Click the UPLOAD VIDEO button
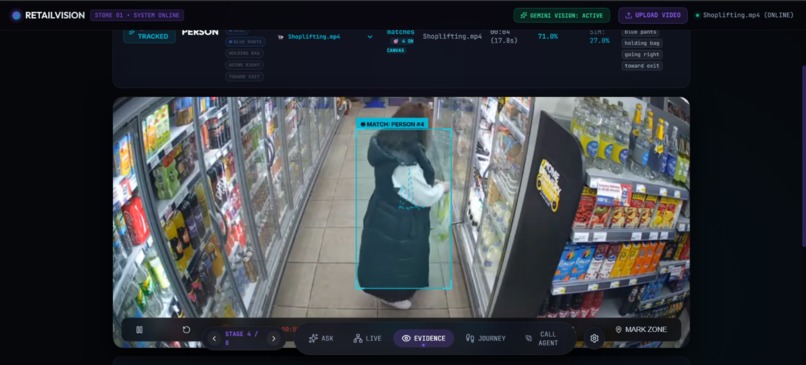This screenshot has width=806, height=365. point(653,15)
